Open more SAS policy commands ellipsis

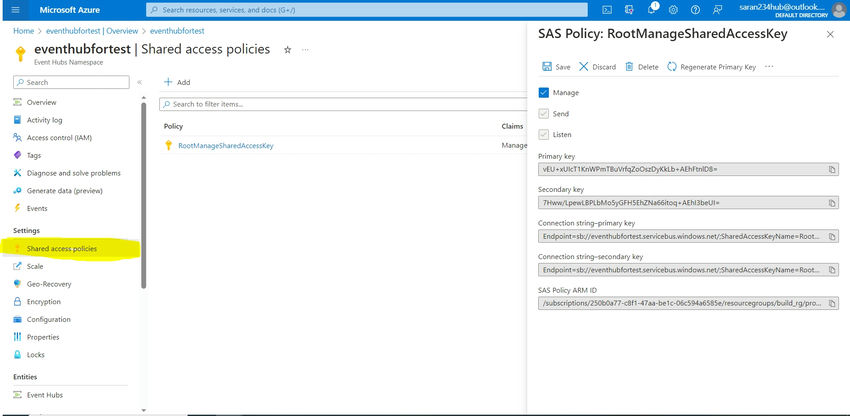pyautogui.click(x=769, y=67)
